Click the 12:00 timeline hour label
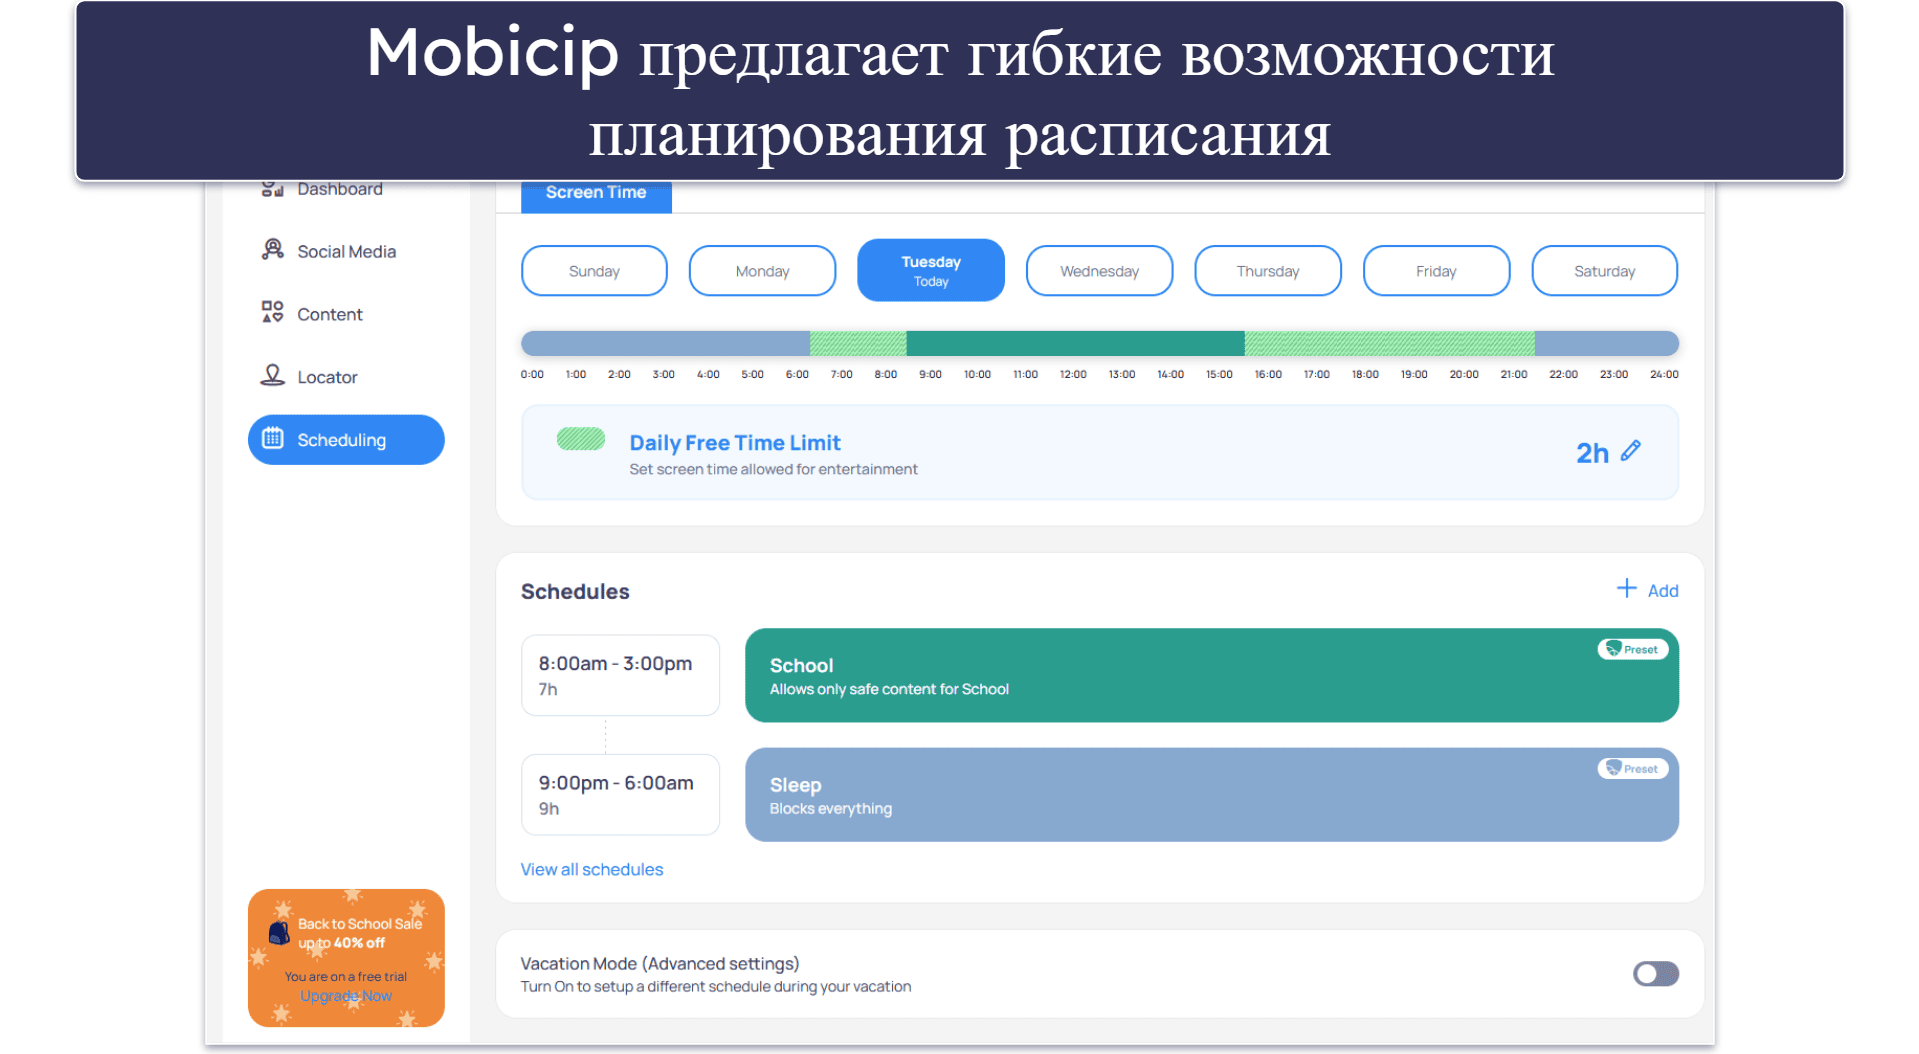The image size is (1919, 1054). click(x=1073, y=374)
